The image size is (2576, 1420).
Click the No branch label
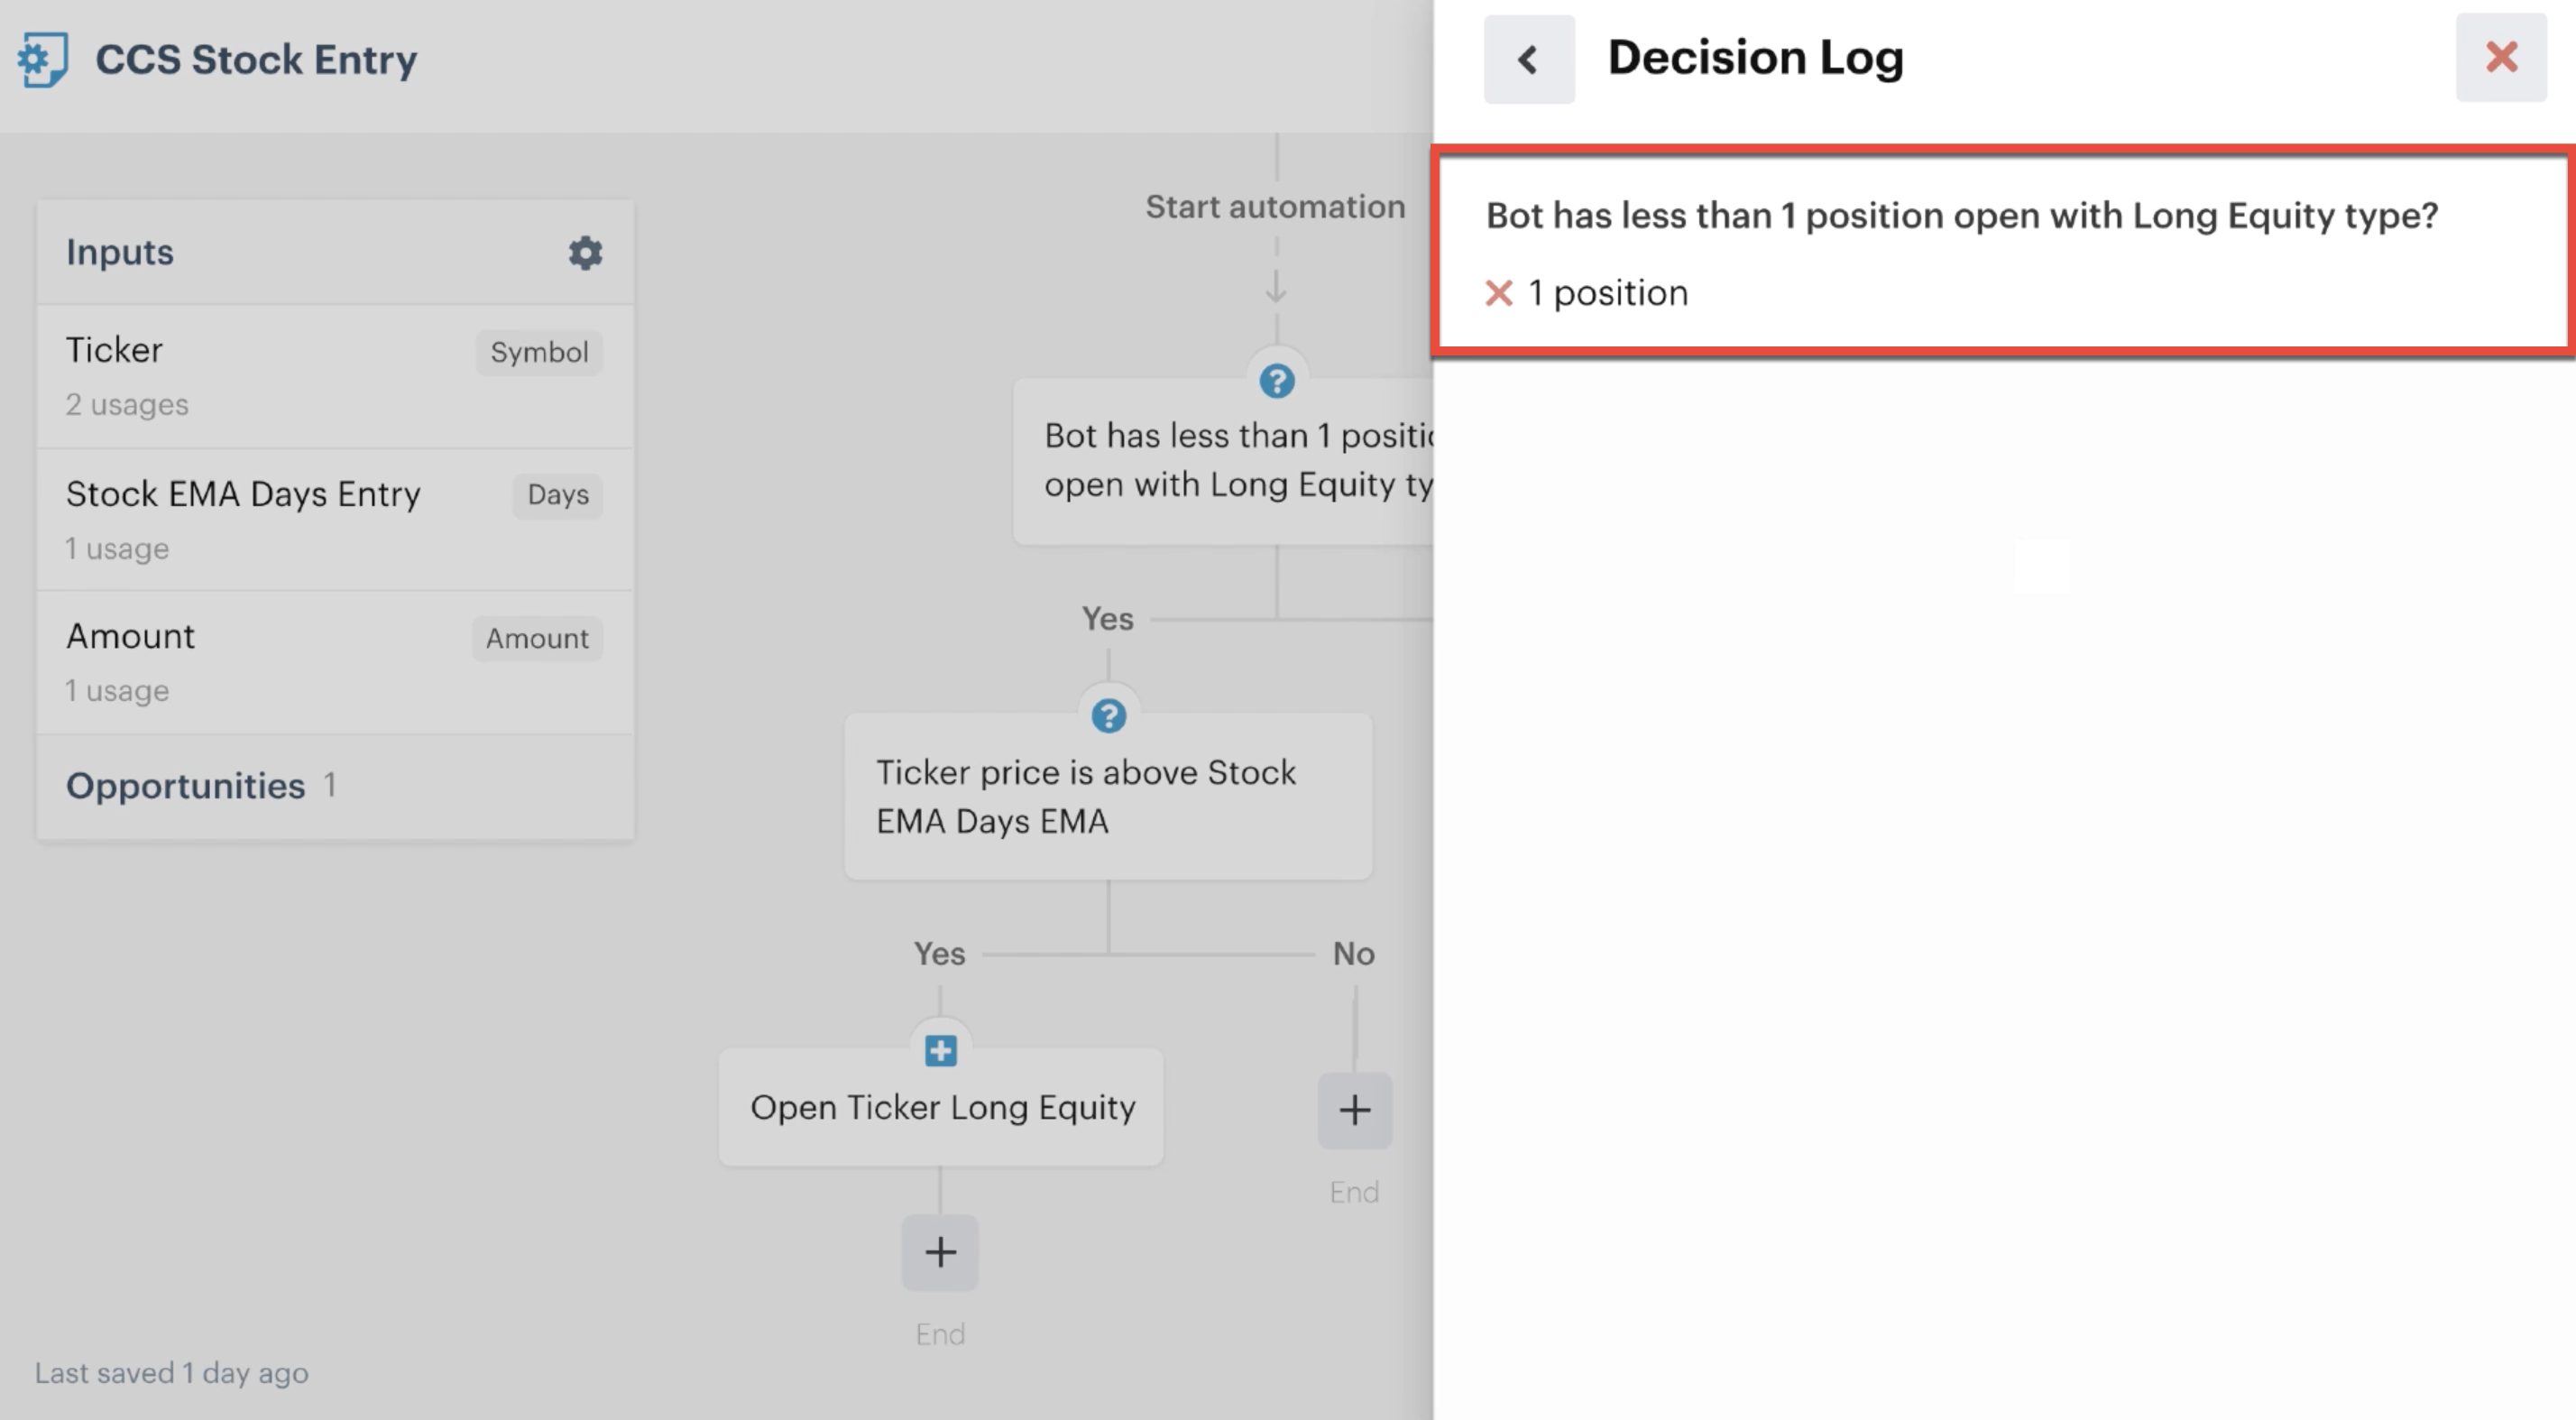click(x=1354, y=954)
